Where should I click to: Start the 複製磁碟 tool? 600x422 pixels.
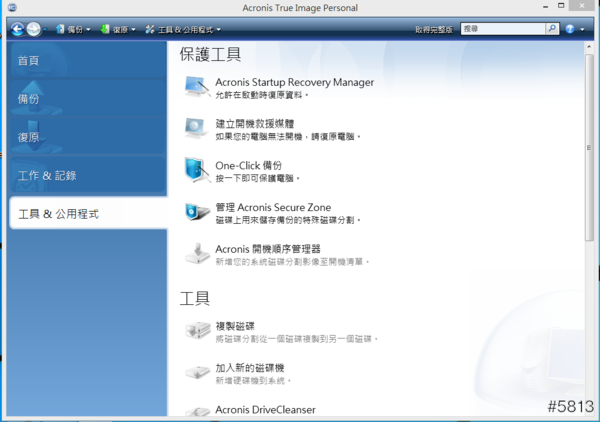235,326
